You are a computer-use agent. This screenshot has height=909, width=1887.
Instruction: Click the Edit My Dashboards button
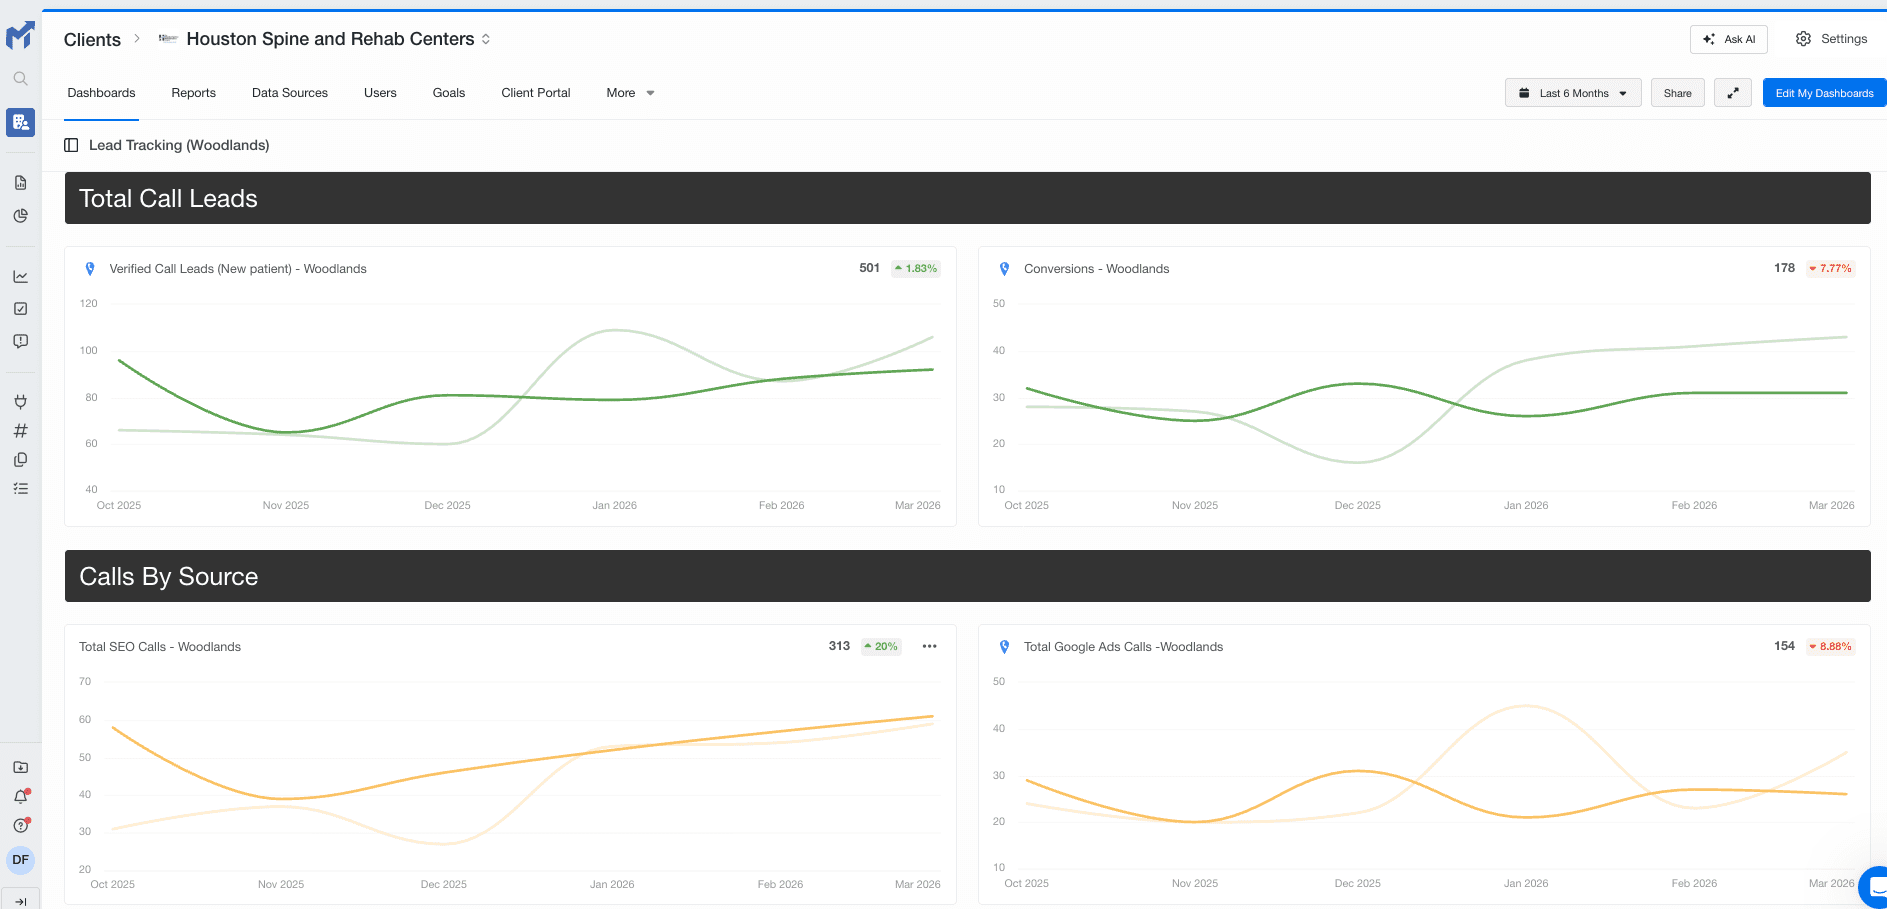tap(1823, 93)
